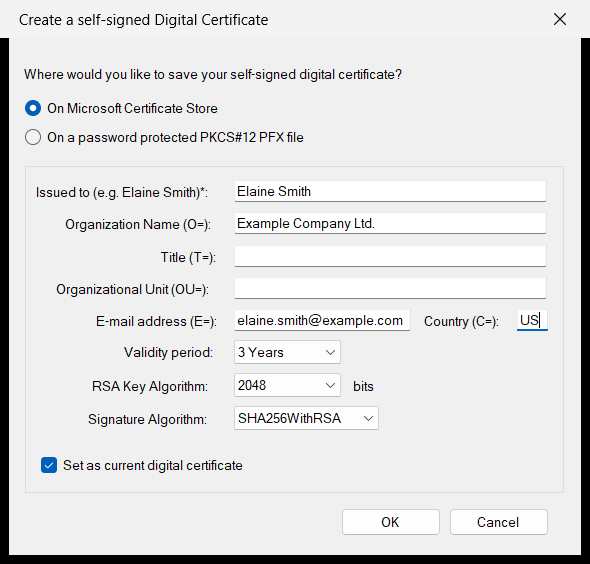Confirm the certificate with OK

pyautogui.click(x=391, y=522)
